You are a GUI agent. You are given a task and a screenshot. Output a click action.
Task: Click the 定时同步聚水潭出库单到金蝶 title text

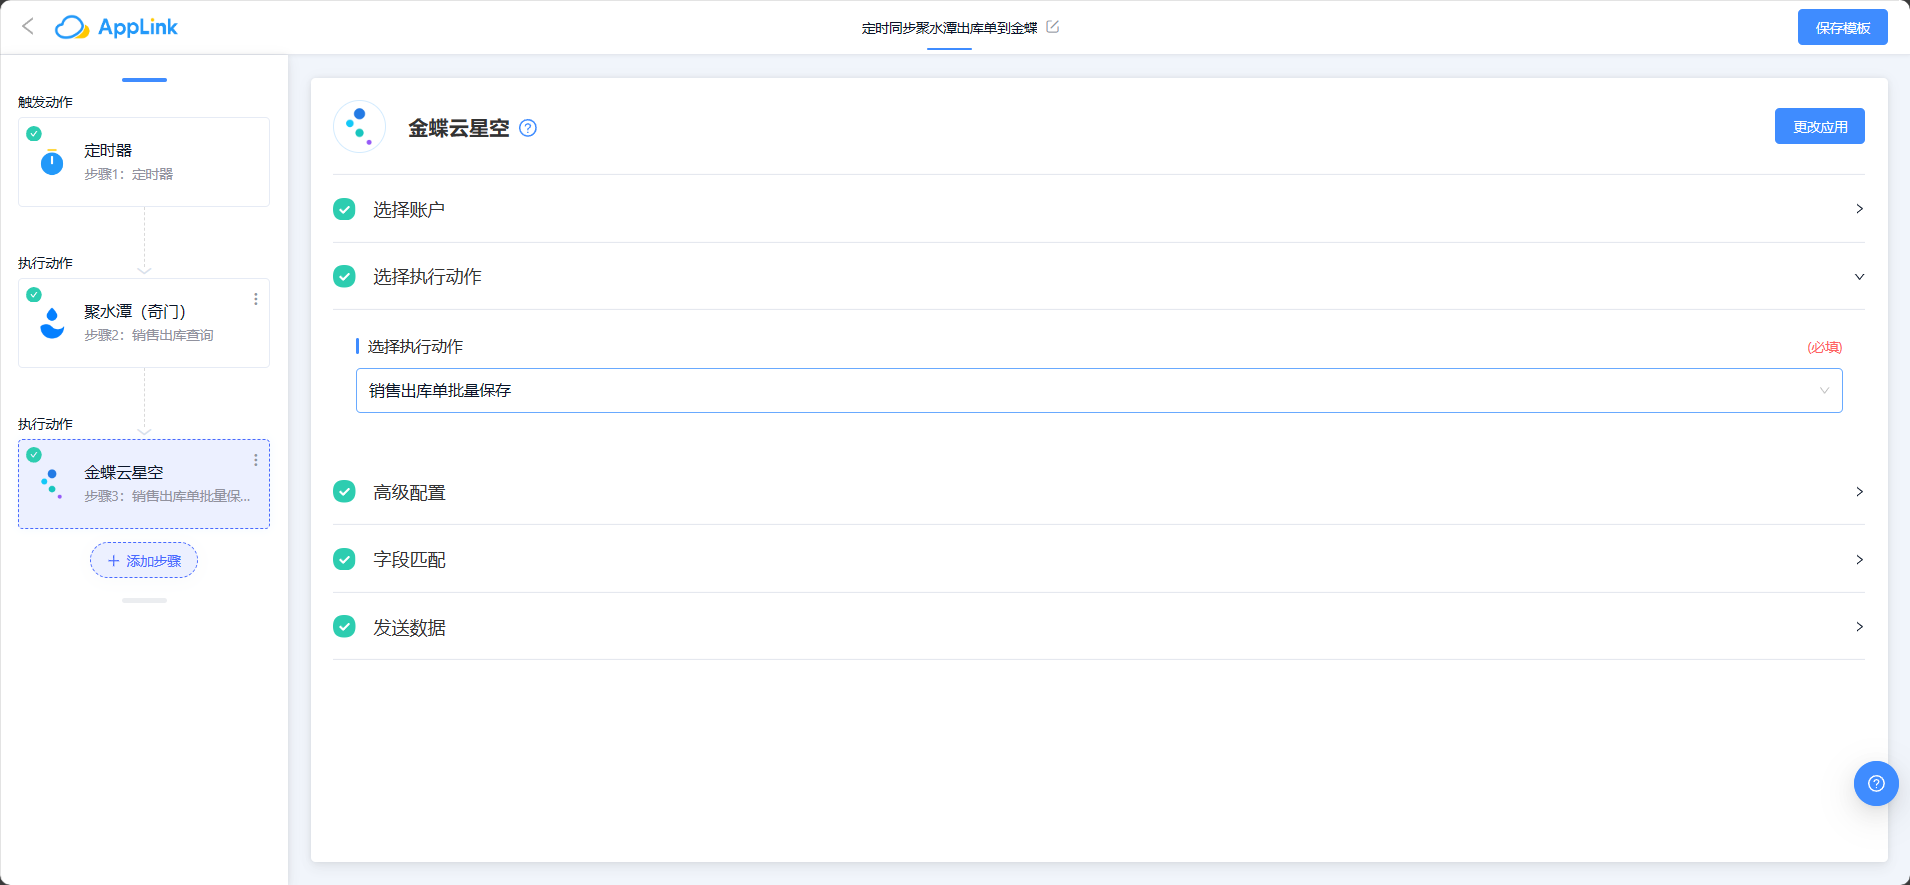pos(949,28)
